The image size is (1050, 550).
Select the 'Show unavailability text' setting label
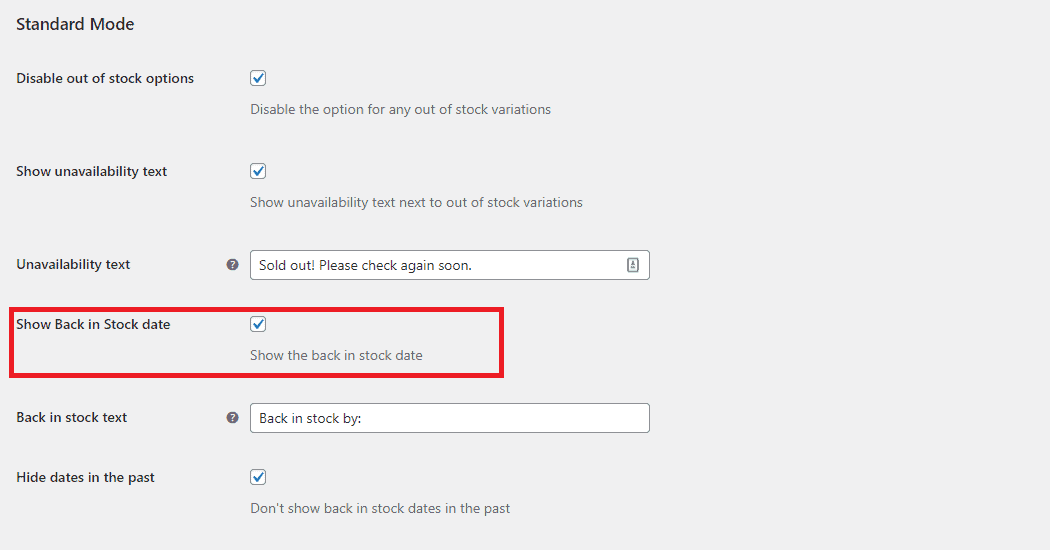(x=92, y=171)
